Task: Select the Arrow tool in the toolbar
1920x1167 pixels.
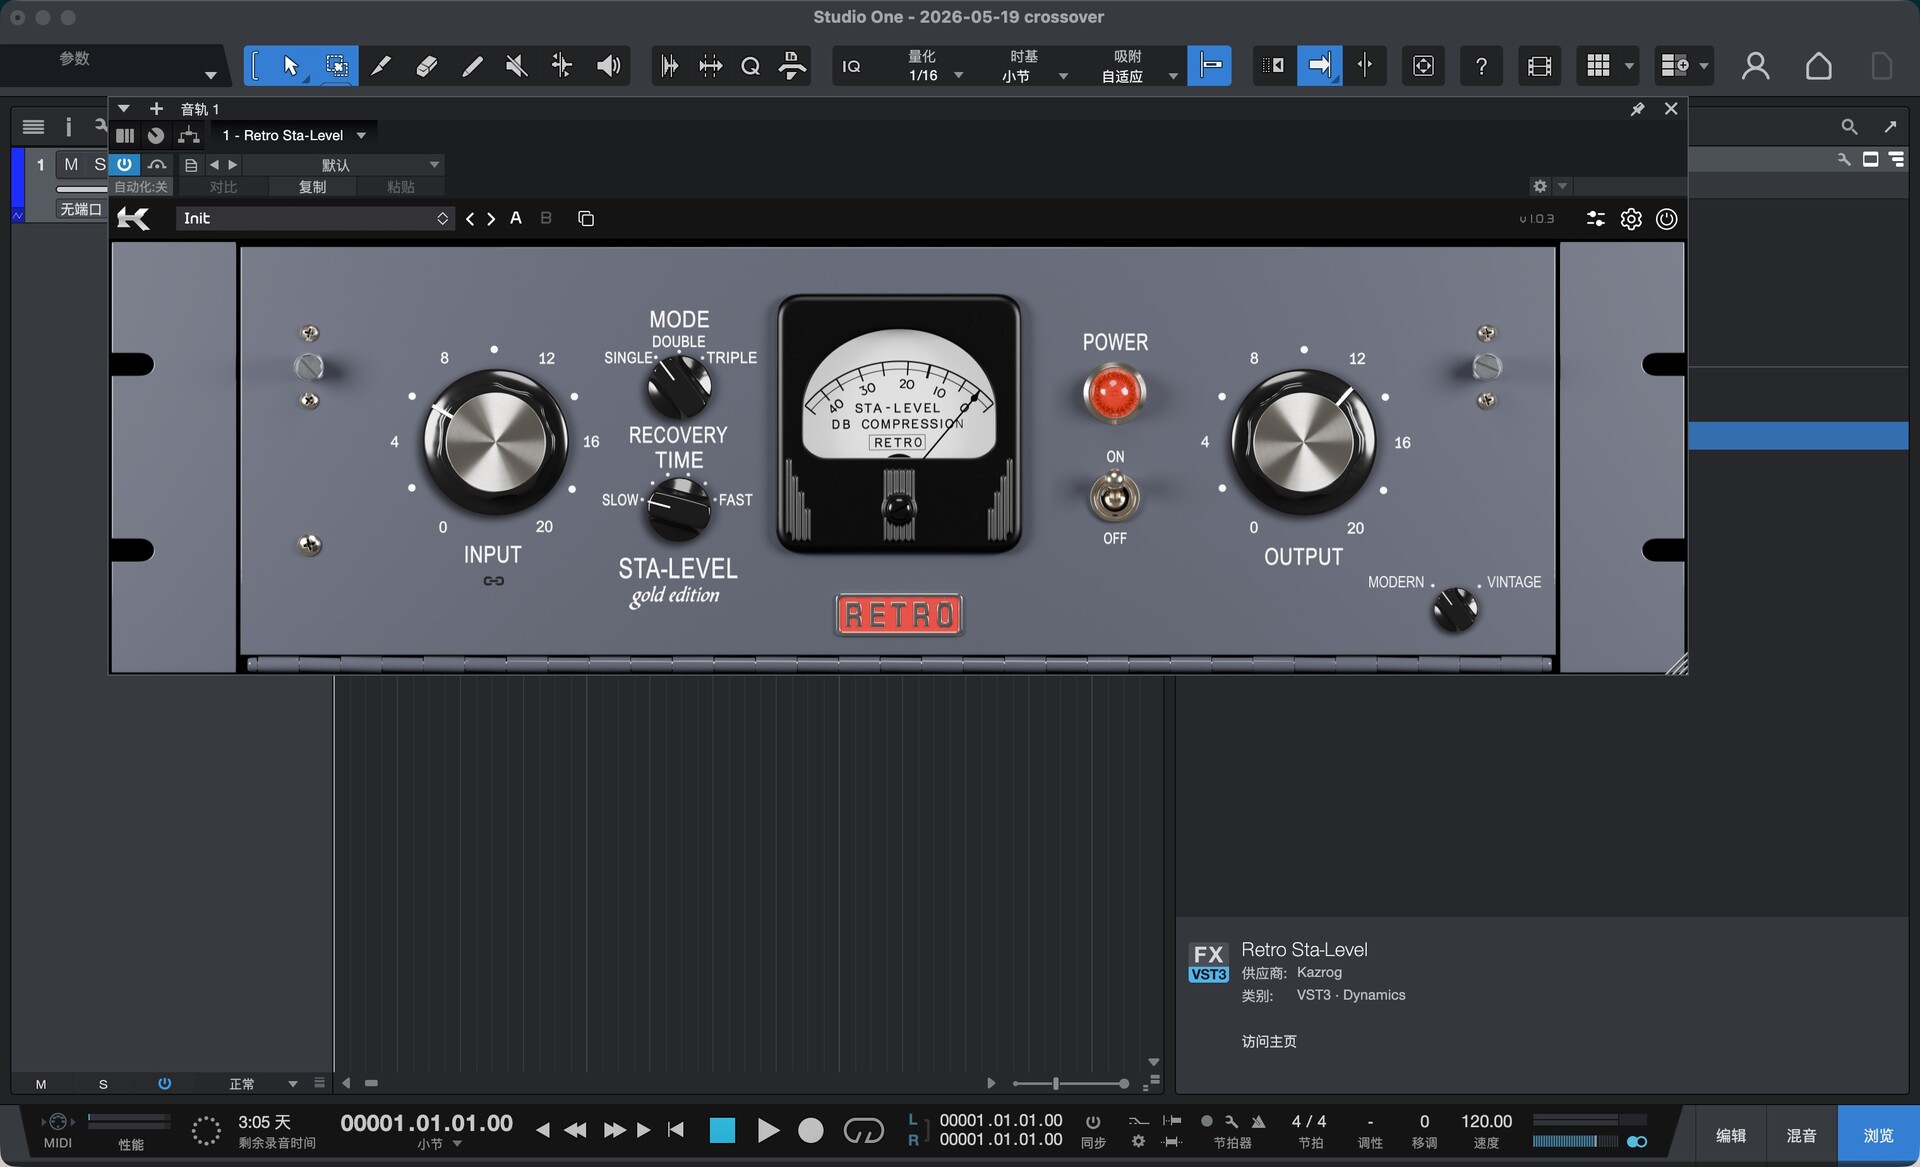Action: coord(290,66)
